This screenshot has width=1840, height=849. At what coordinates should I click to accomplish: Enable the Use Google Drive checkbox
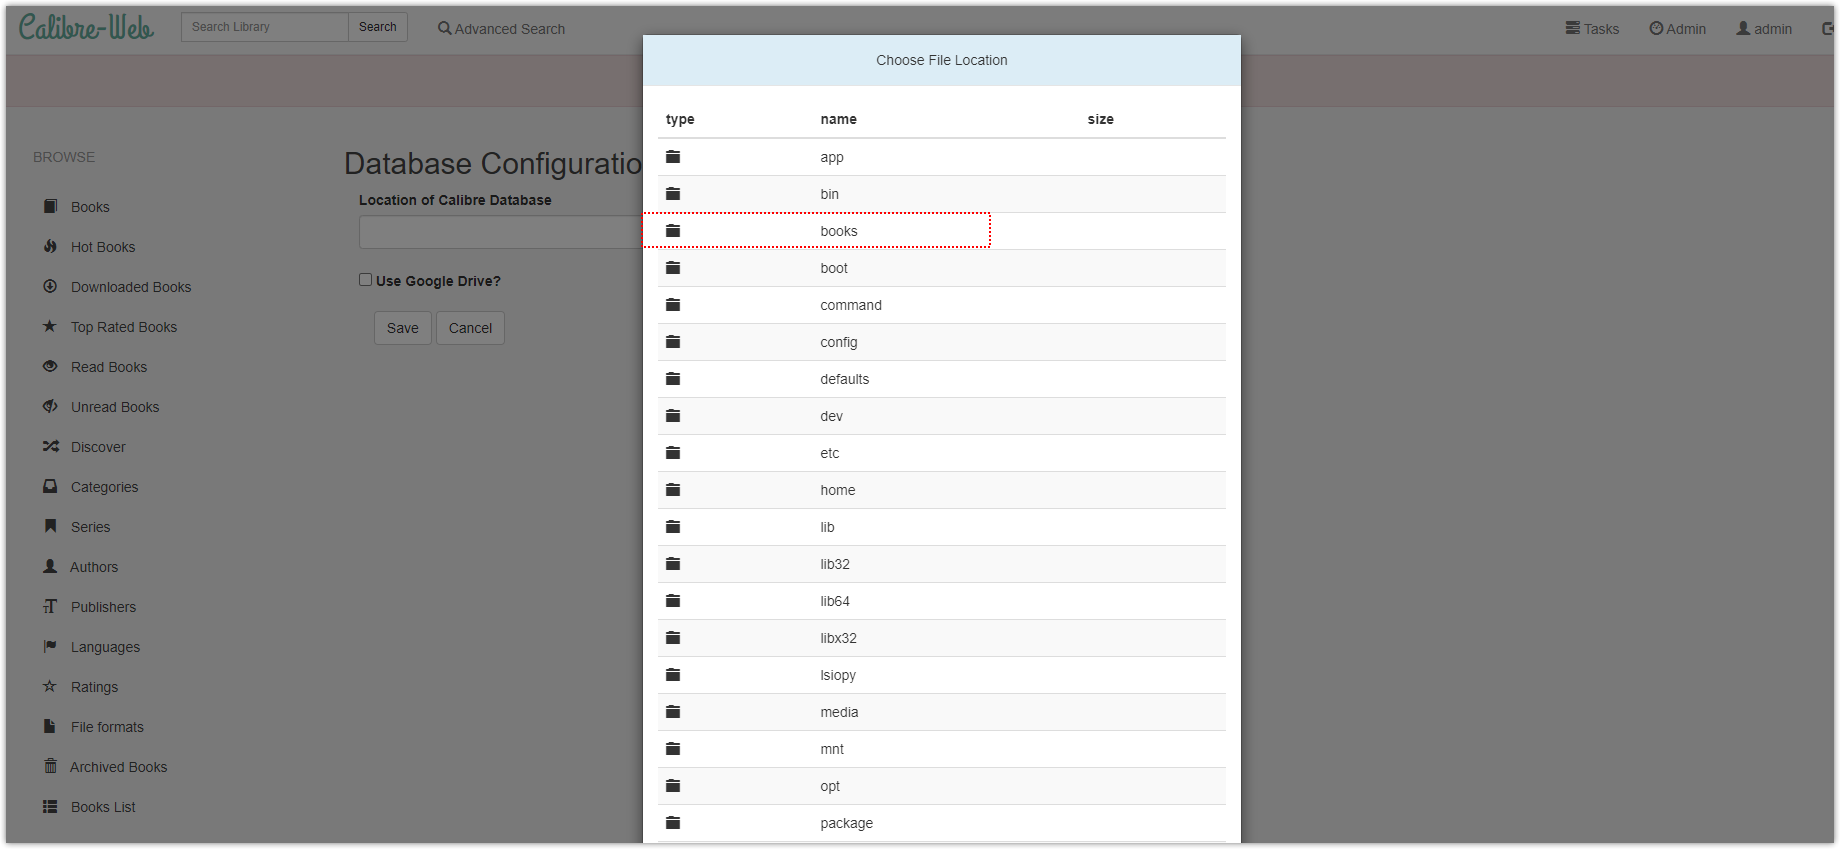366,280
